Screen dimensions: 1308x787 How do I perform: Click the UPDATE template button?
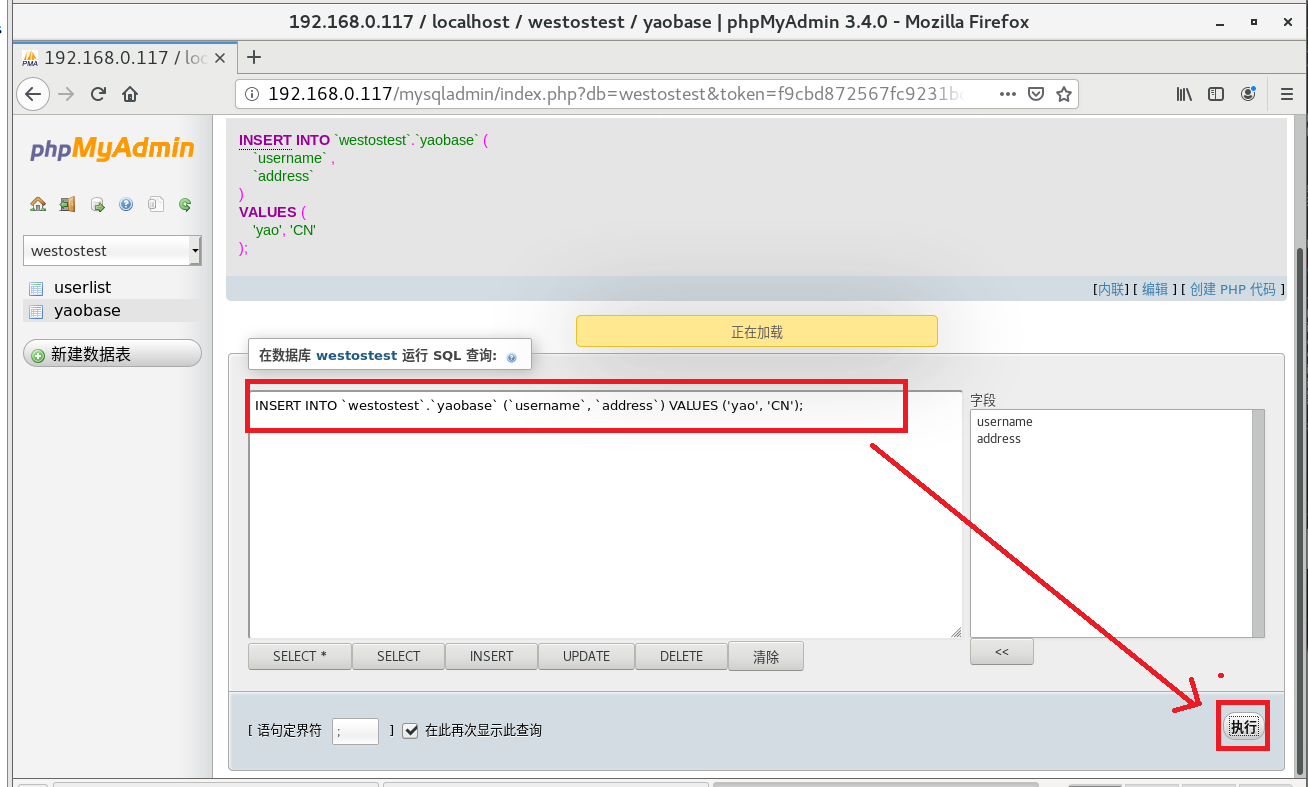click(x=586, y=656)
